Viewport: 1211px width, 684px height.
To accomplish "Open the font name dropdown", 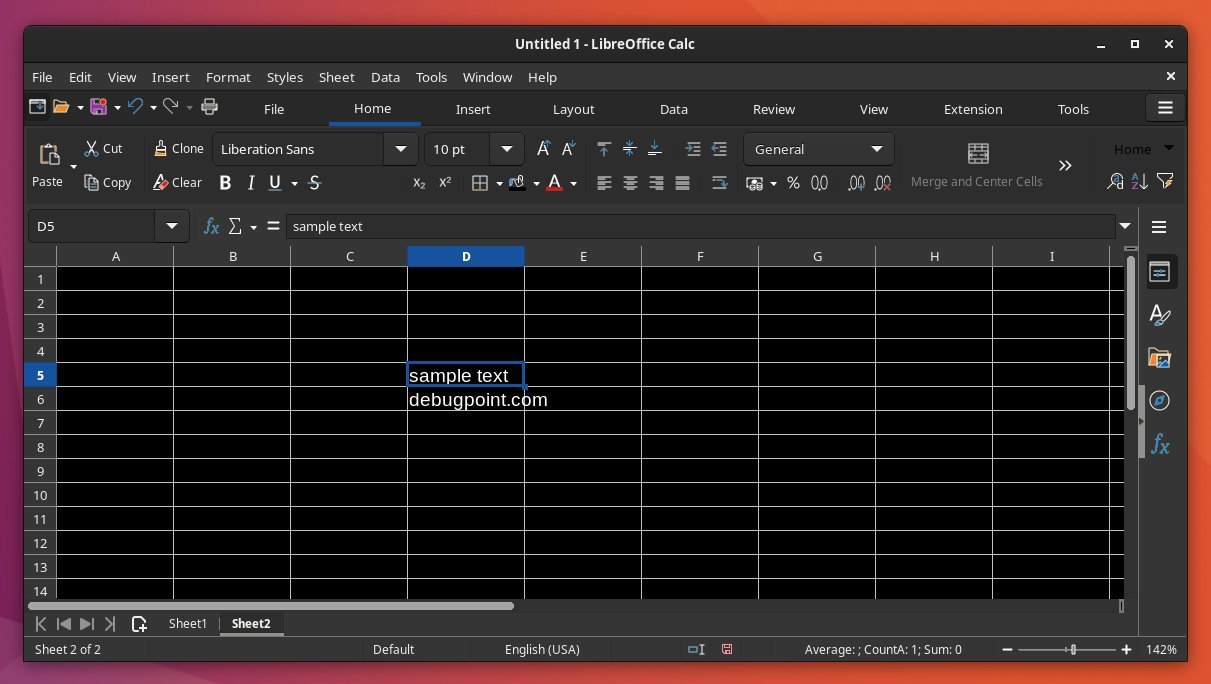I will point(400,148).
